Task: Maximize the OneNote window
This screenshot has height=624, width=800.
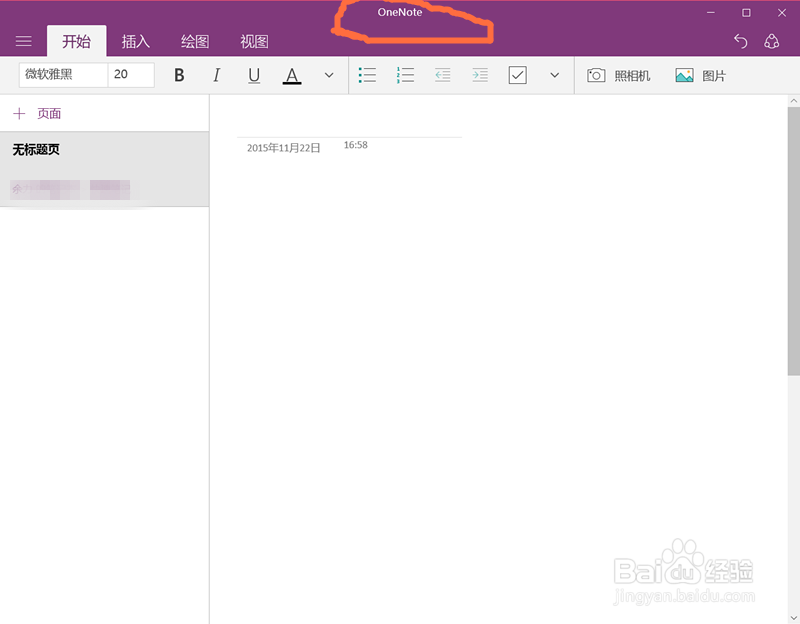Action: (x=746, y=13)
